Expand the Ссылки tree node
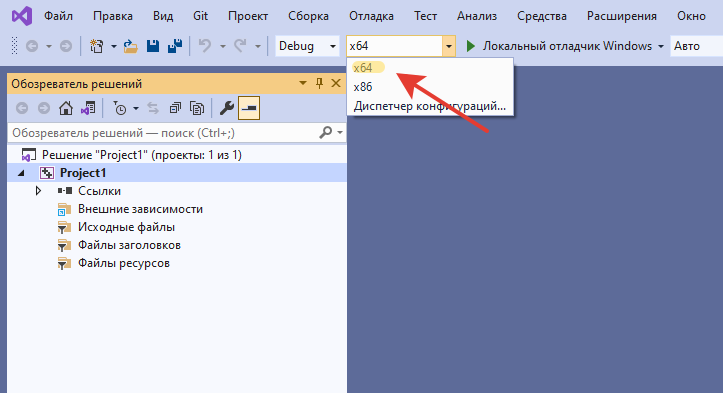This screenshot has width=723, height=393. pyautogui.click(x=38, y=191)
